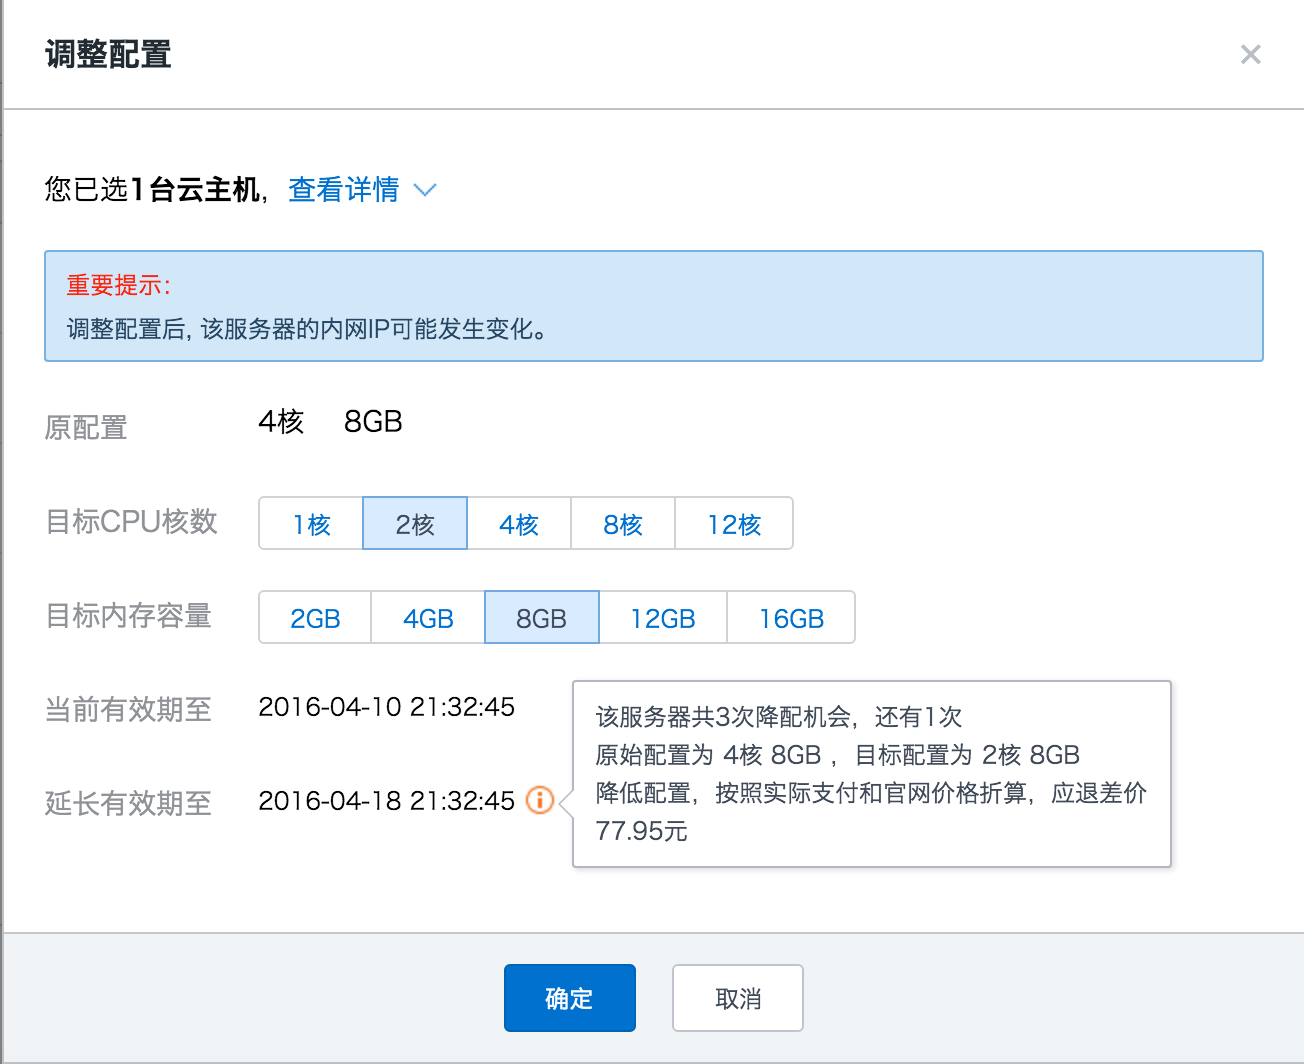Select 1核 as target CPU cores
This screenshot has height=1064, width=1304.
311,523
